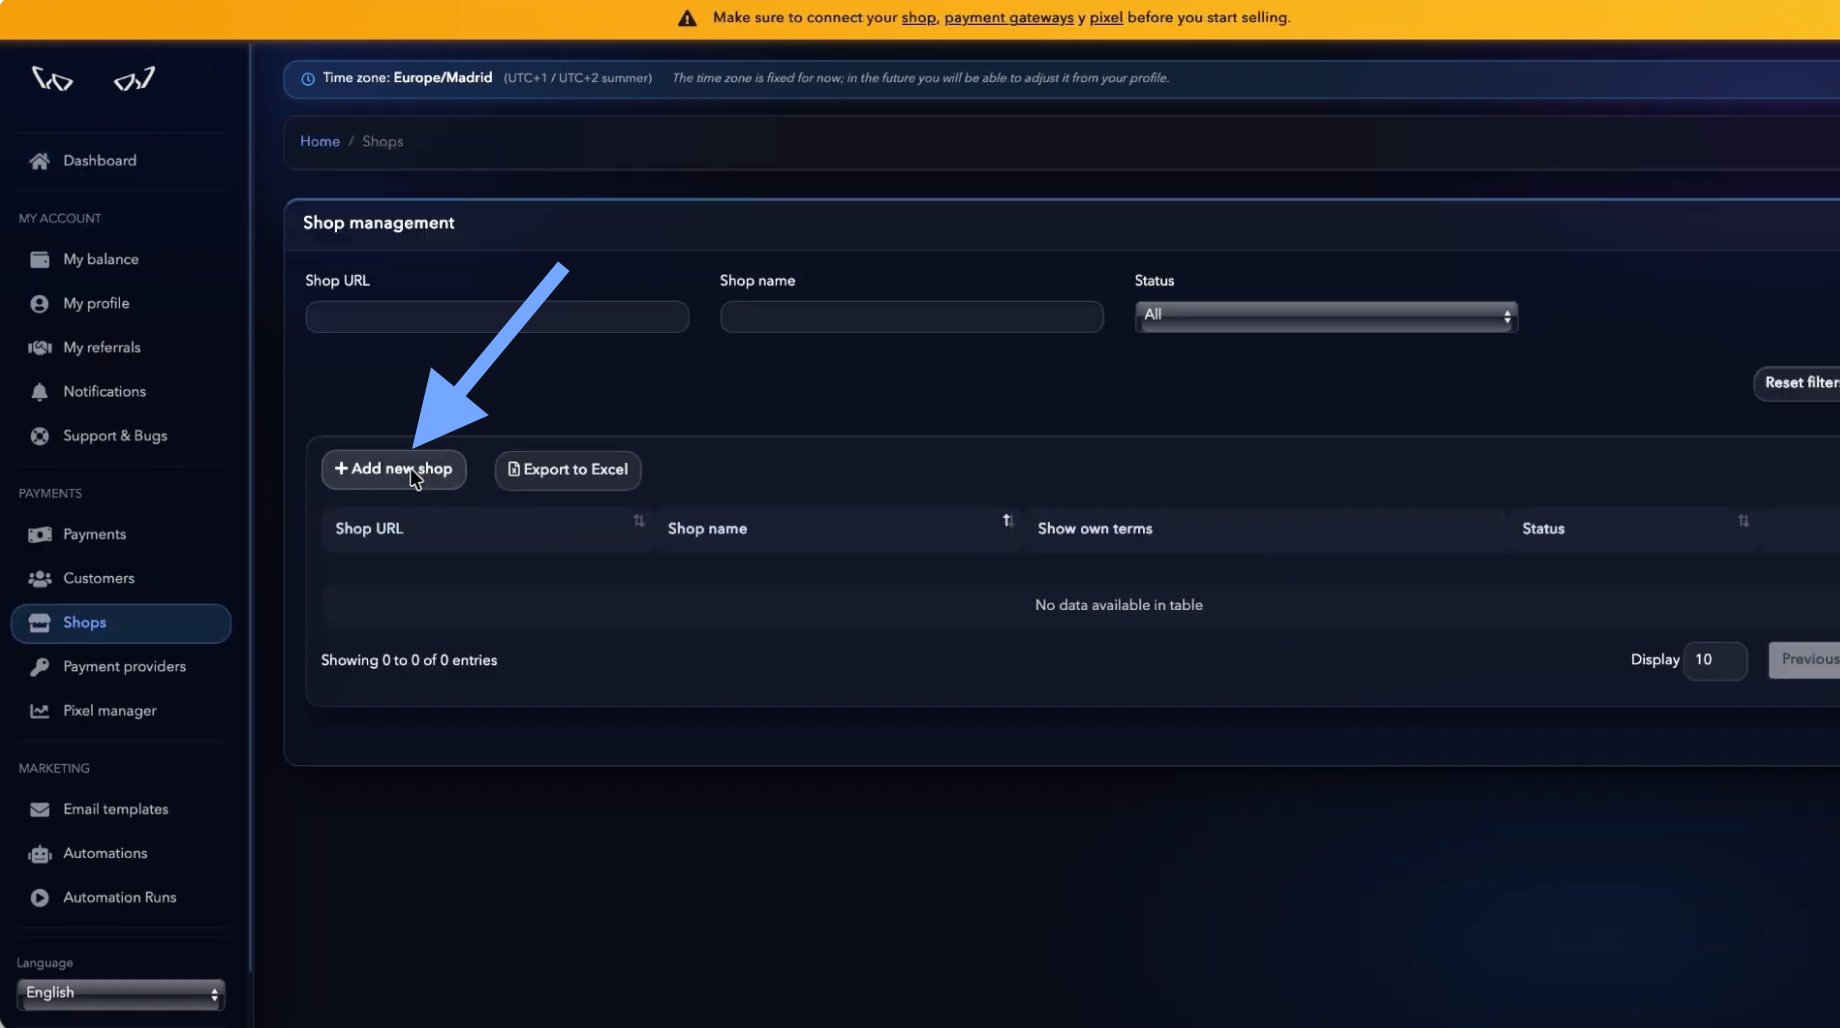This screenshot has height=1028, width=1840.
Task: Click the My referrals handshake icon
Action: pos(39,348)
